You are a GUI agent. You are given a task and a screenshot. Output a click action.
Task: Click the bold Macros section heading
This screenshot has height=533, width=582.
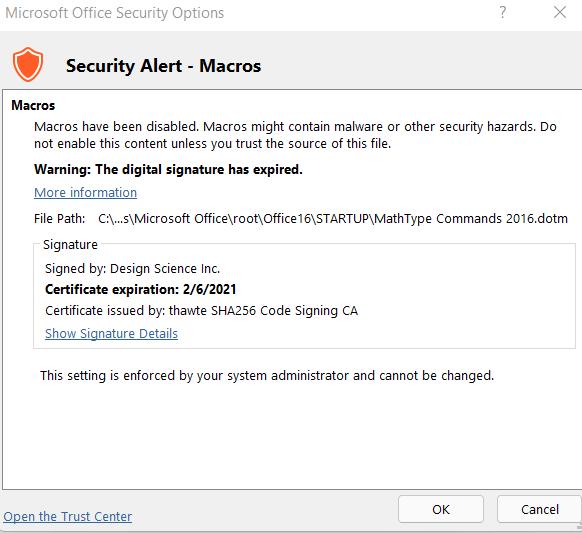pos(33,105)
